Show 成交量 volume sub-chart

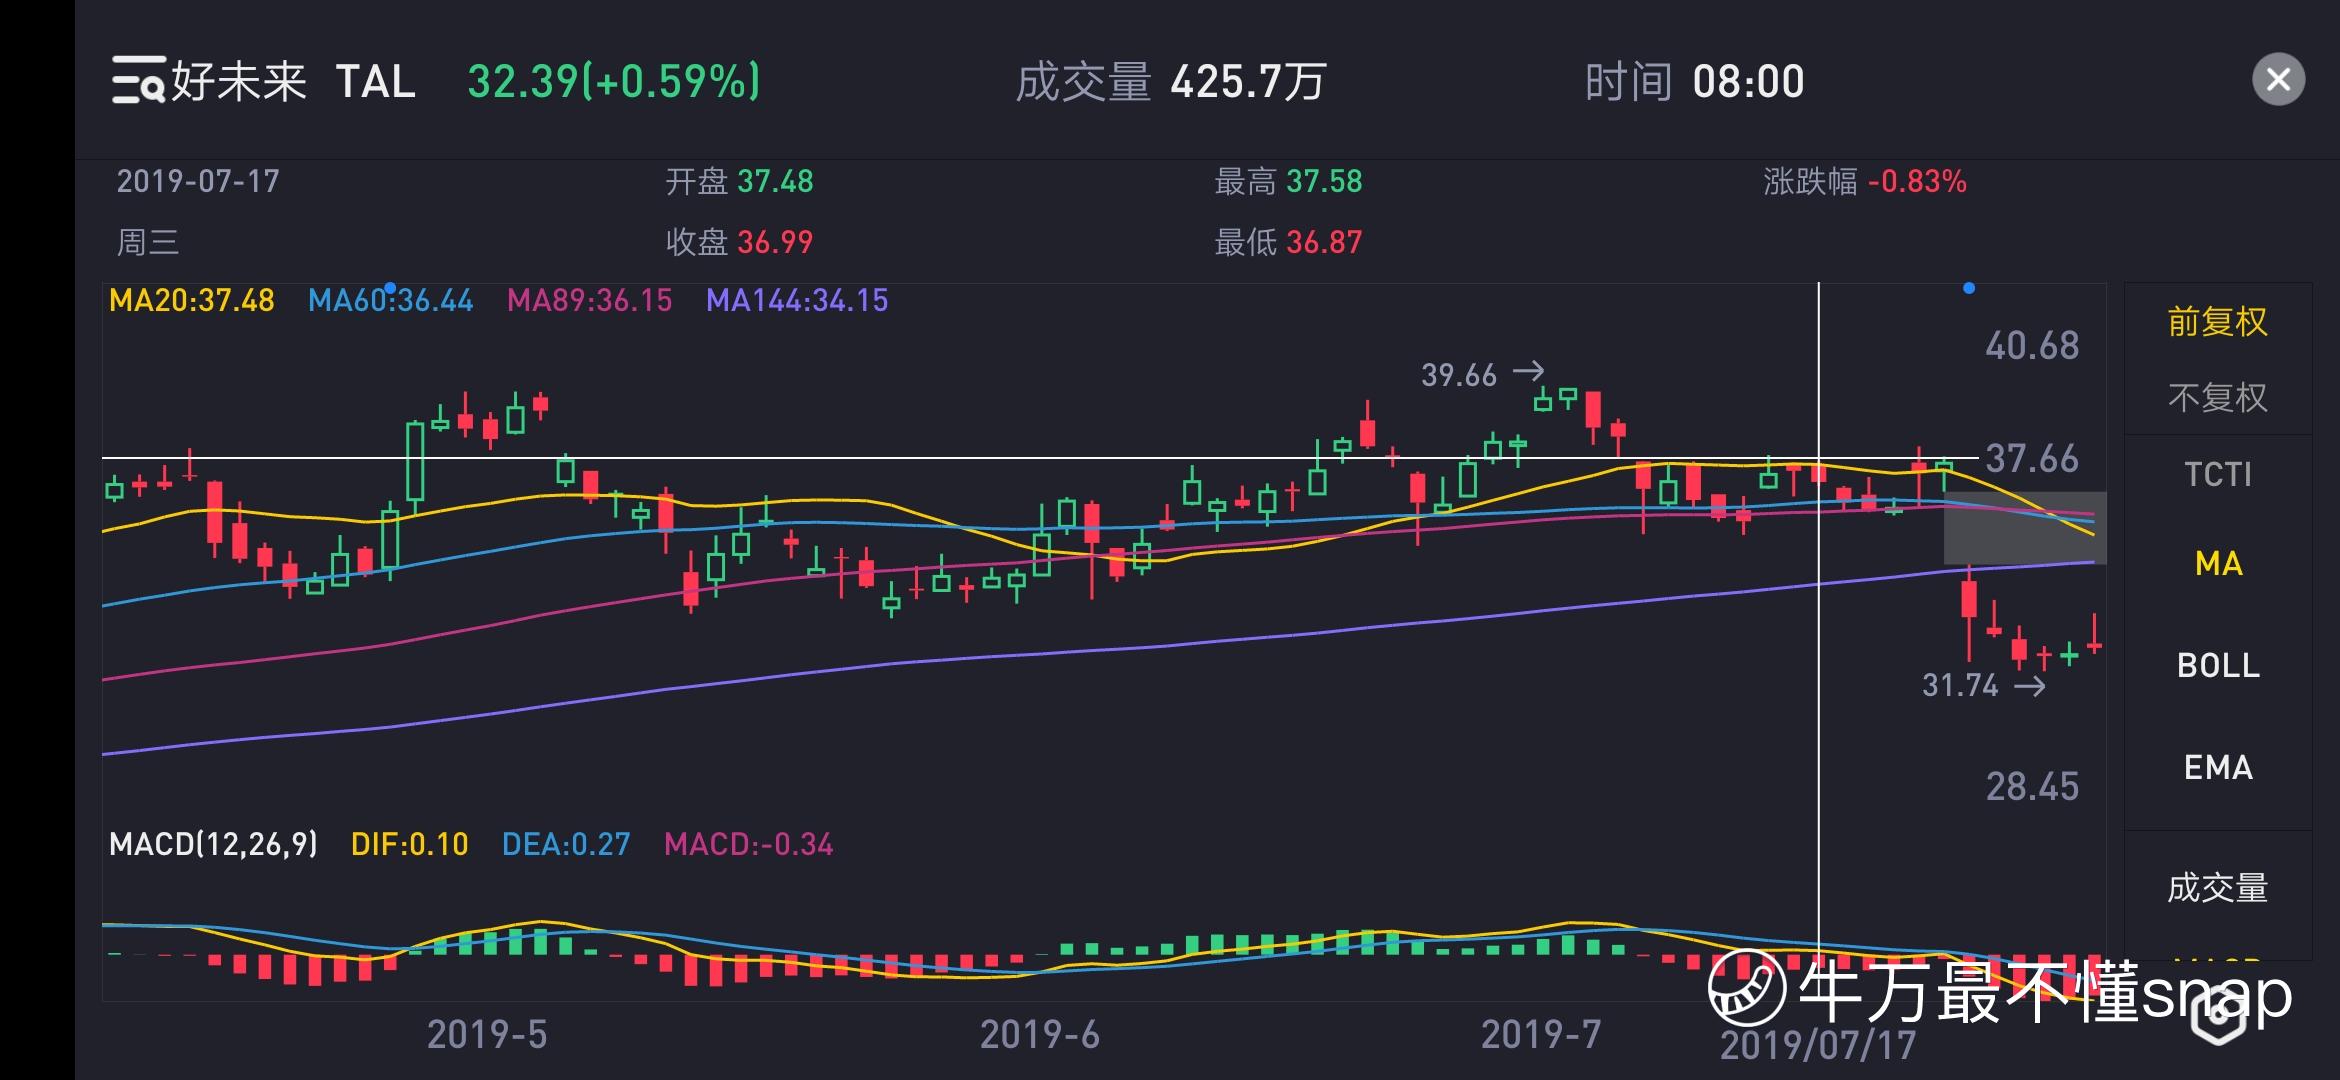(x=2217, y=888)
